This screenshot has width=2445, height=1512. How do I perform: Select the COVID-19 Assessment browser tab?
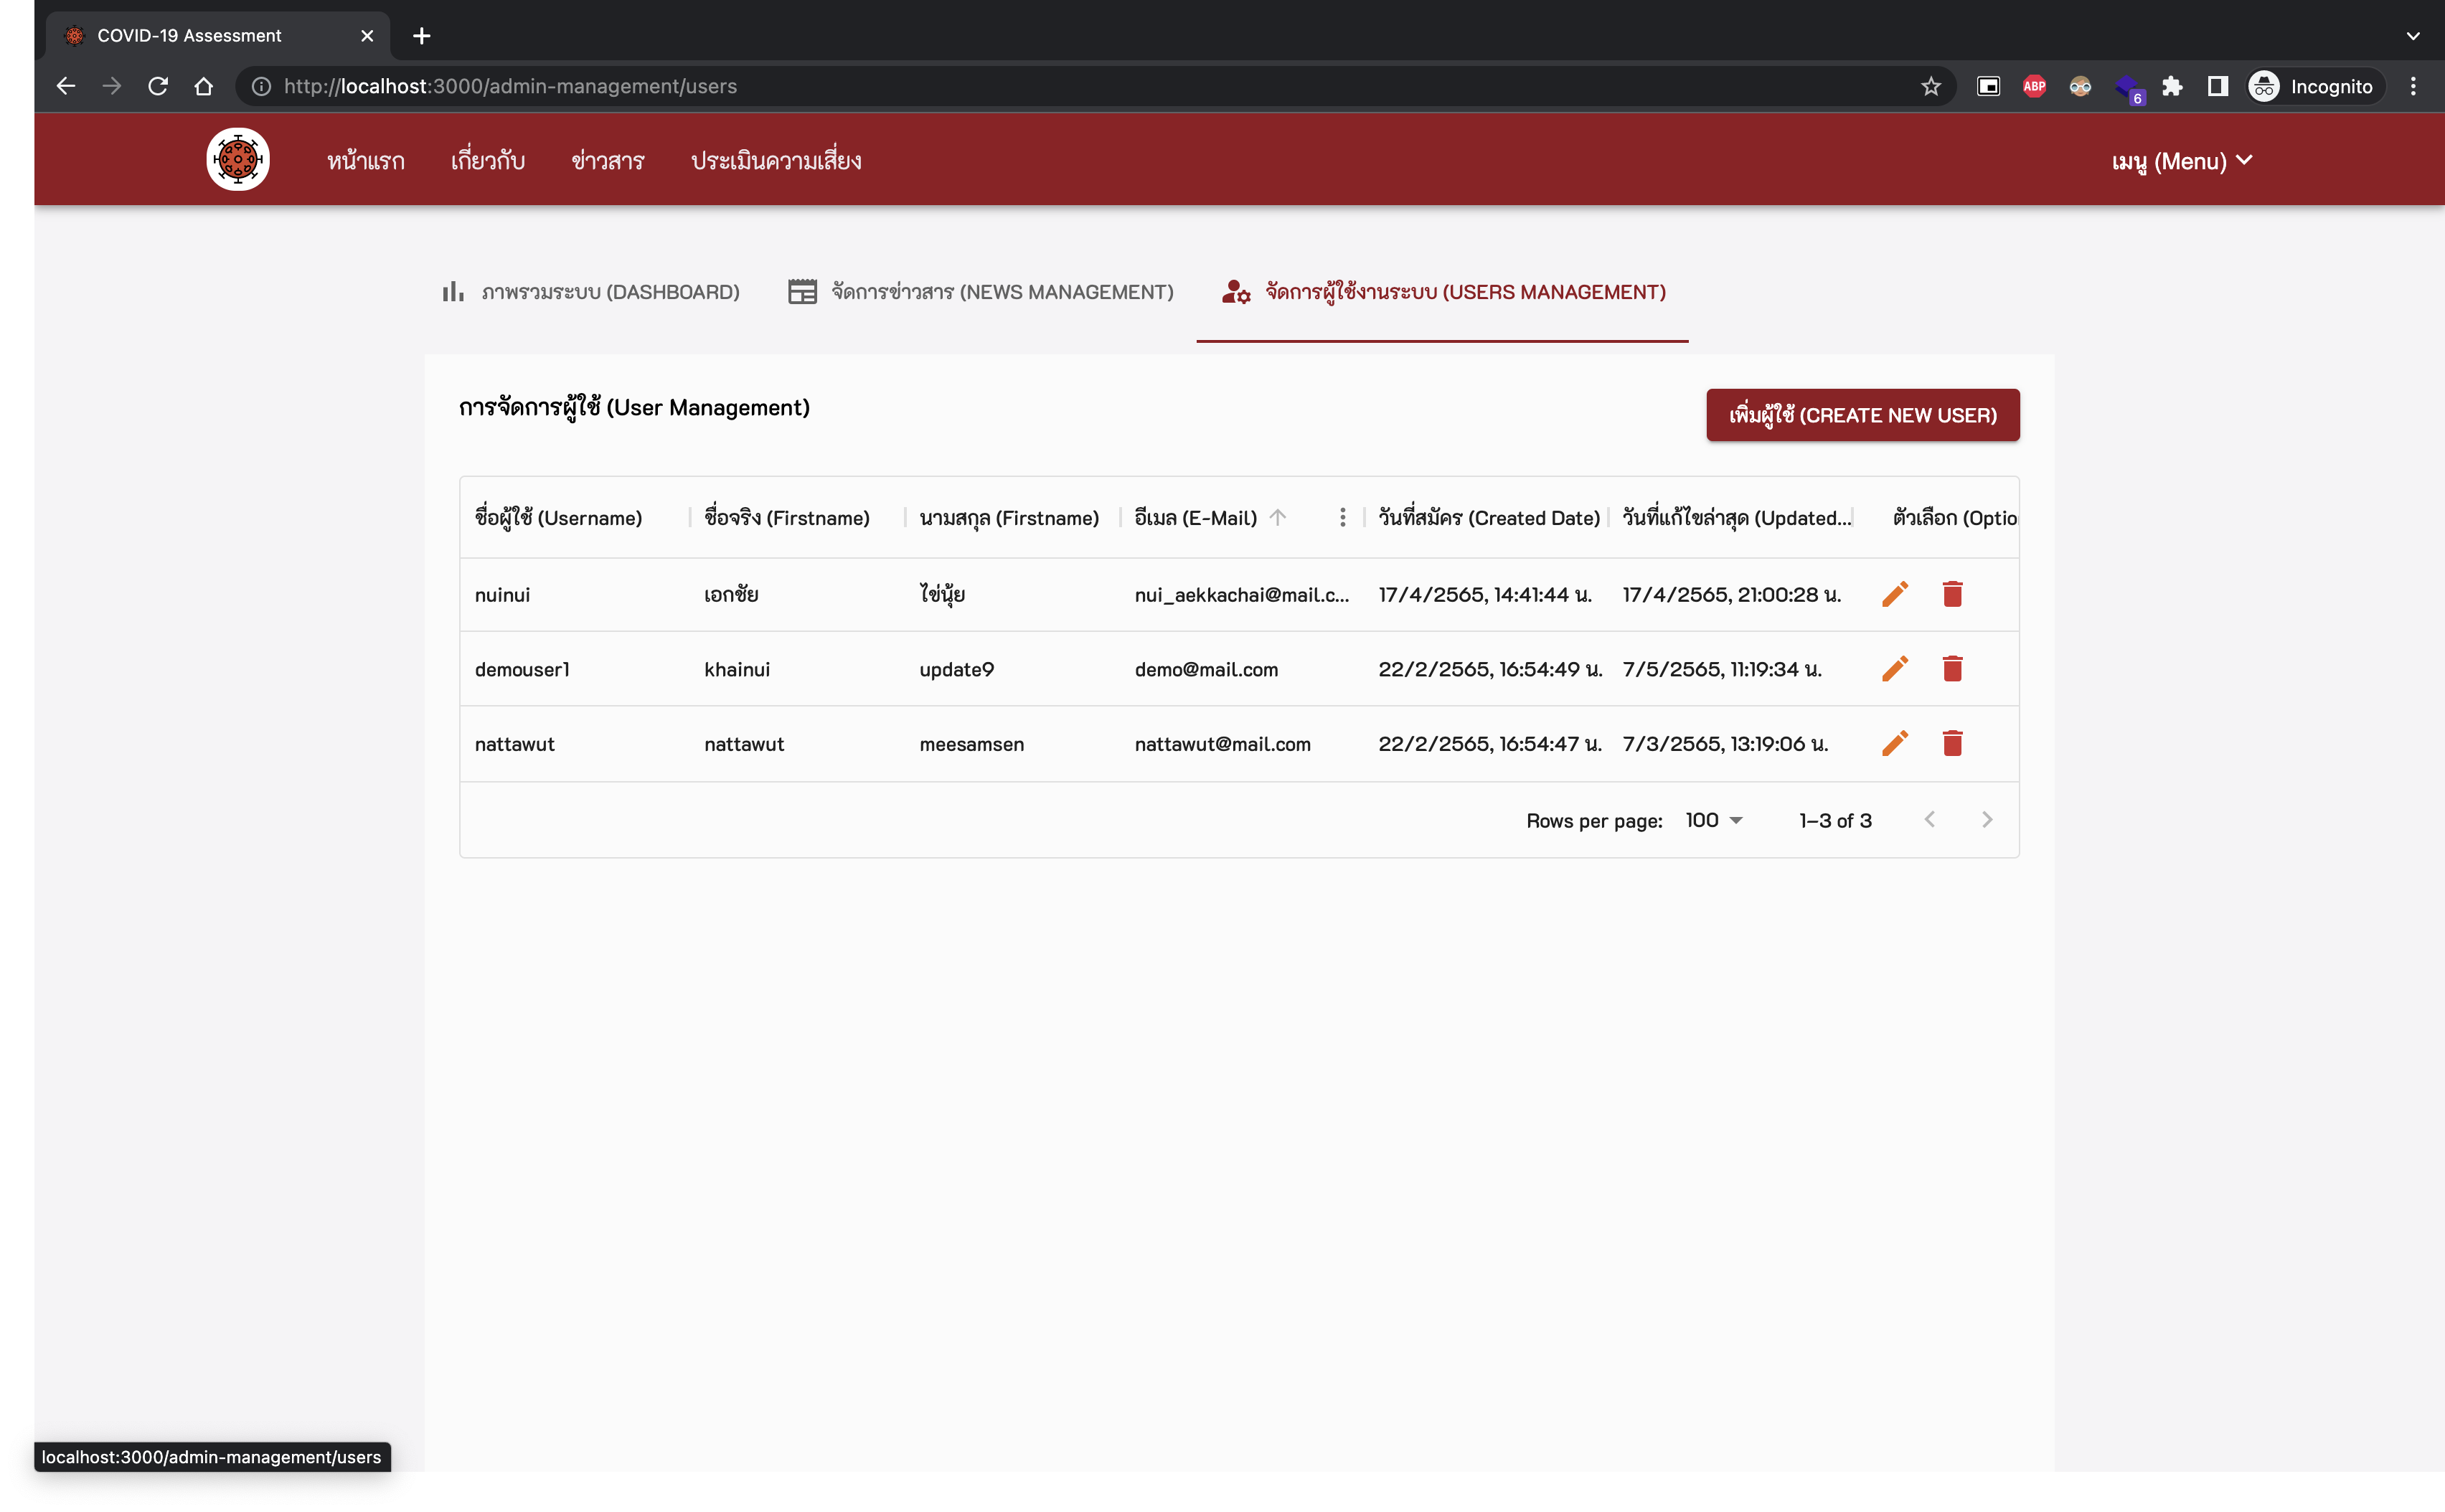point(217,36)
